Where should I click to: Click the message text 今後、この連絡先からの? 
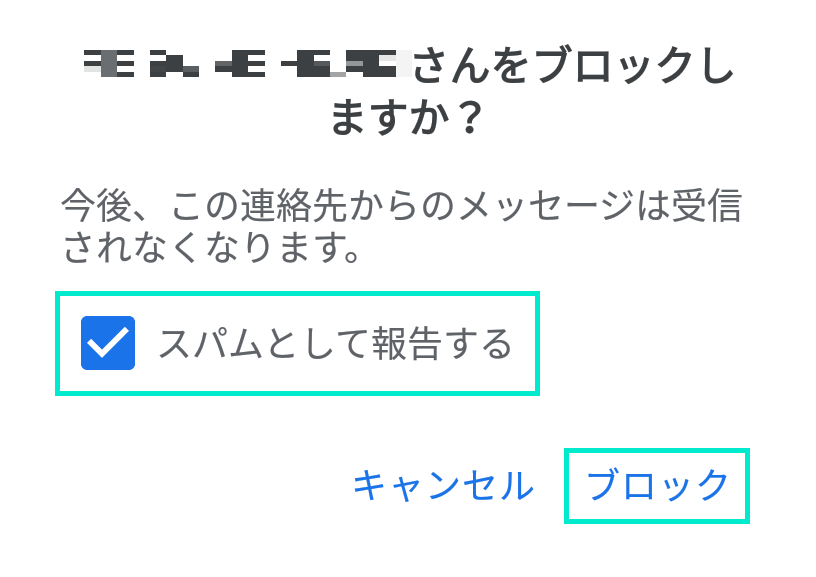pyautogui.click(x=260, y=207)
